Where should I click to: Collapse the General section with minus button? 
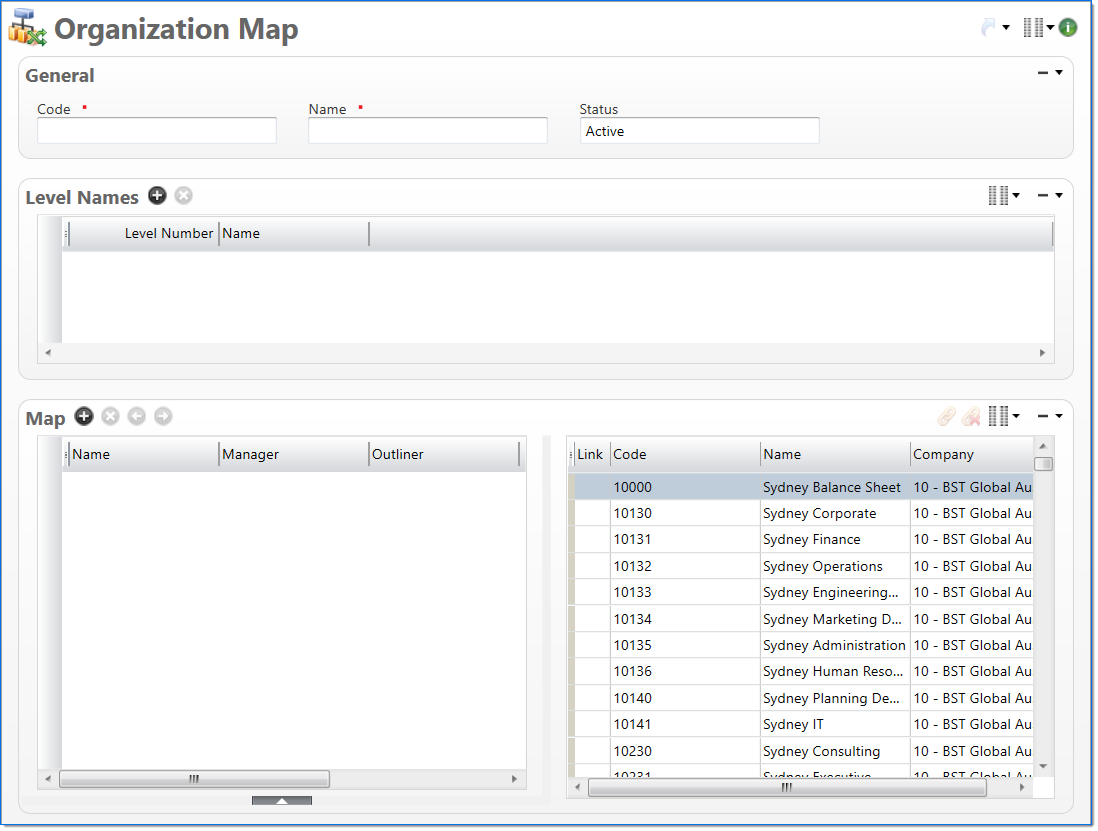pos(1043,73)
